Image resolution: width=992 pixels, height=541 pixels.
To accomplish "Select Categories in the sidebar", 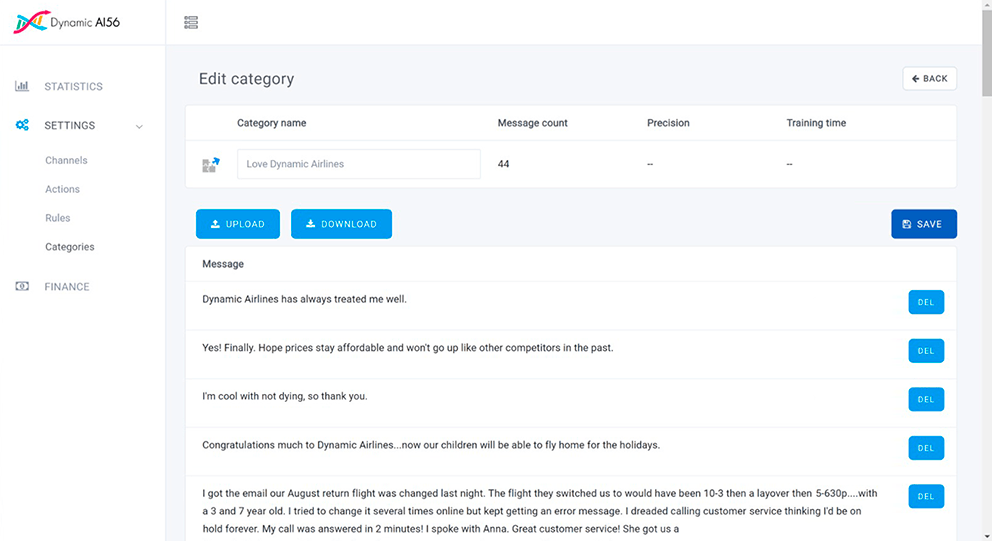I will [x=70, y=247].
